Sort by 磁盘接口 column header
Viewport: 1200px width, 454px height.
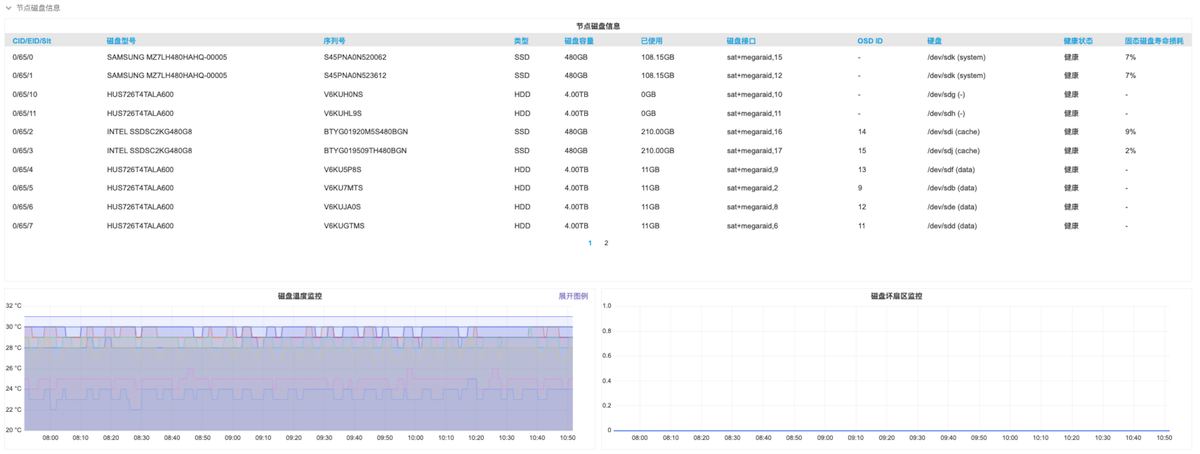tap(741, 41)
